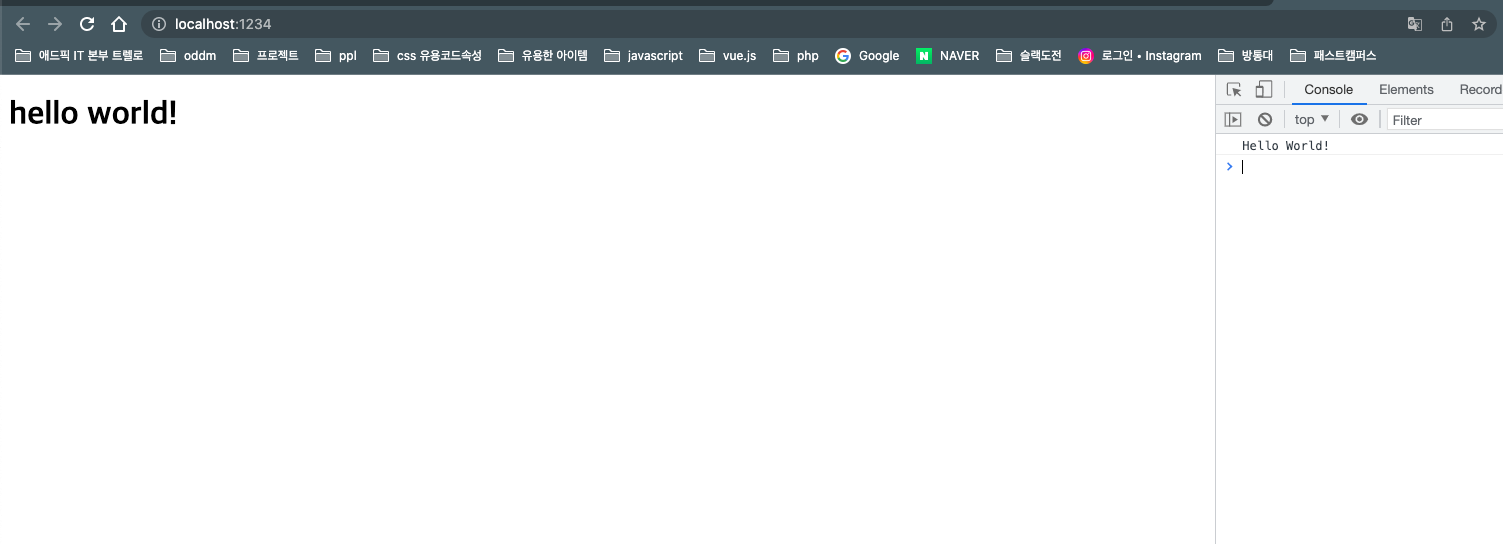Bookmark this page with the star icon
This screenshot has width=1503, height=544.
point(1479,24)
